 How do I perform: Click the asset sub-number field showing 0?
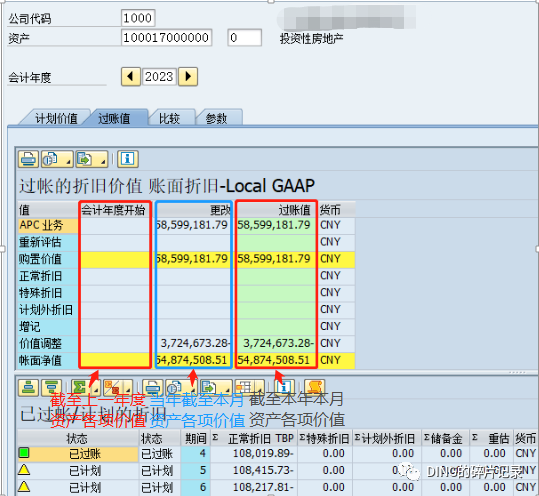click(x=244, y=37)
